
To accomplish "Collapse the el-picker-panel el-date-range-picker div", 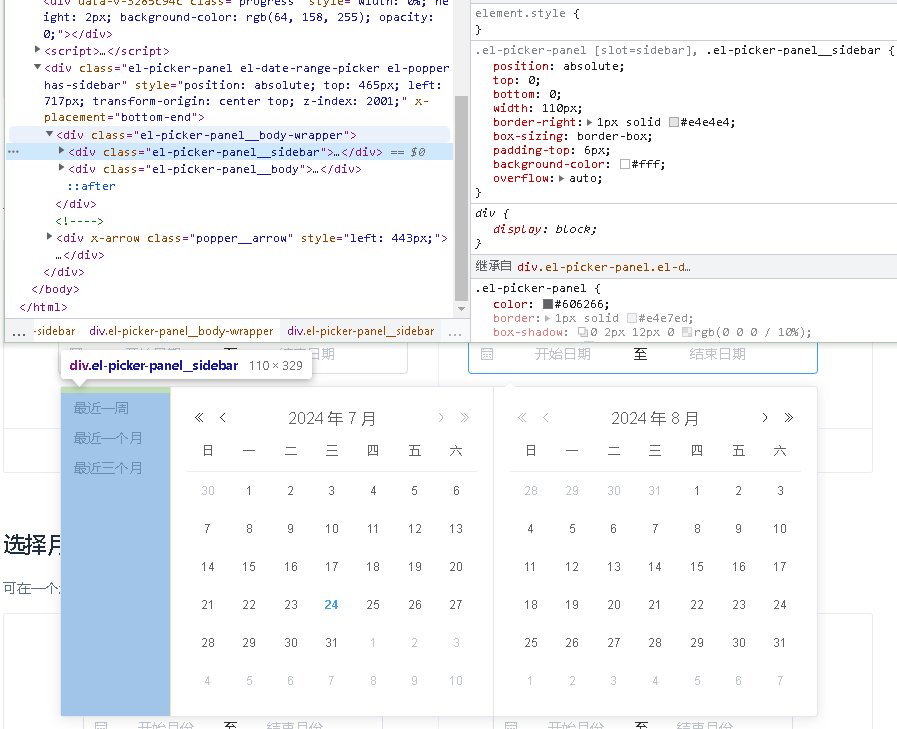I will [37, 67].
